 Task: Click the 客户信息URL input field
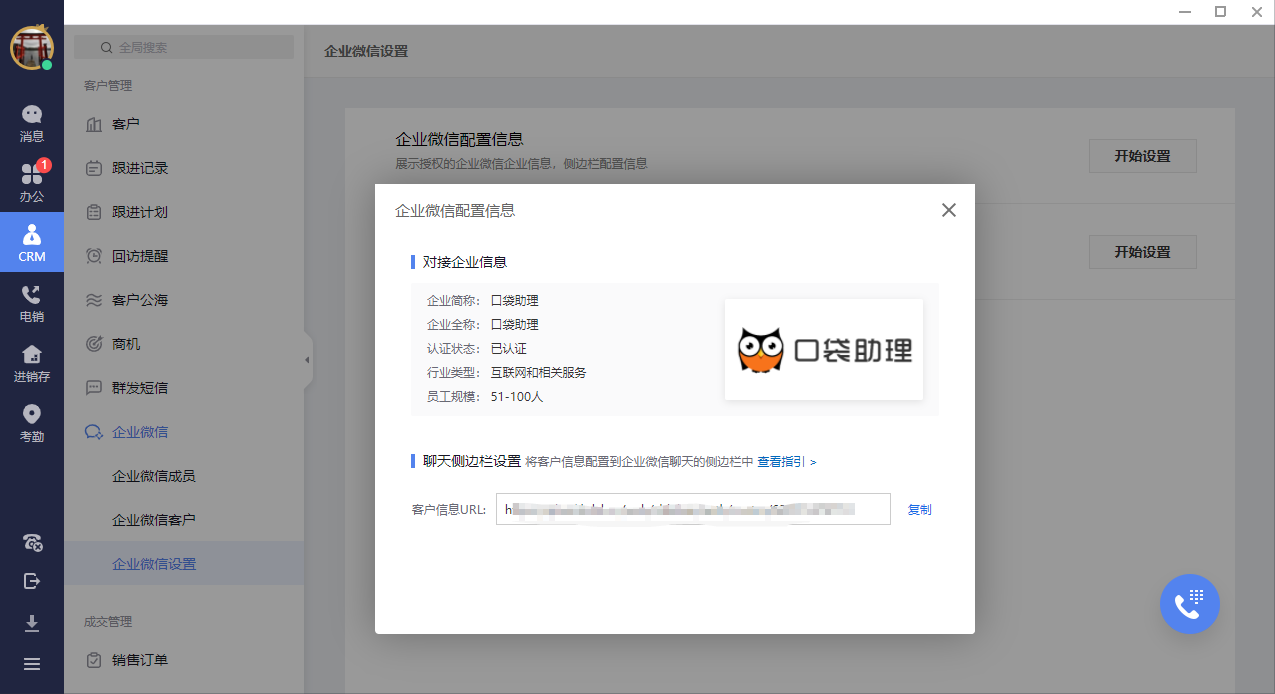coord(693,509)
